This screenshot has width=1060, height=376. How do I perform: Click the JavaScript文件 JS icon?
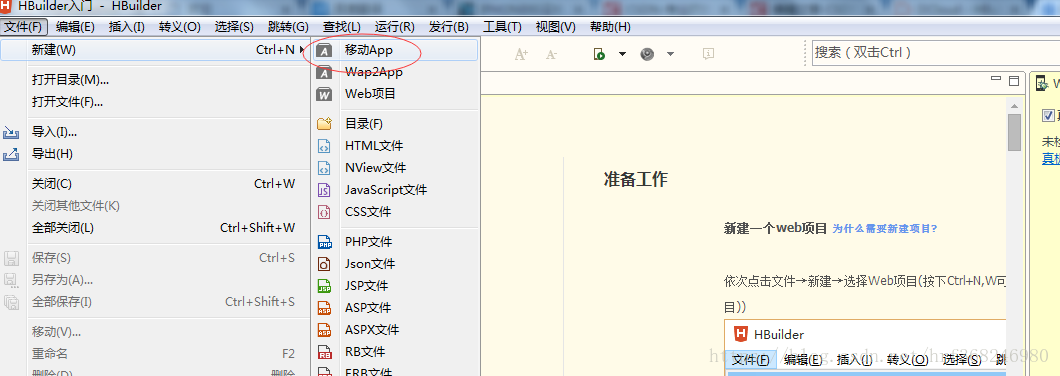pyautogui.click(x=325, y=190)
